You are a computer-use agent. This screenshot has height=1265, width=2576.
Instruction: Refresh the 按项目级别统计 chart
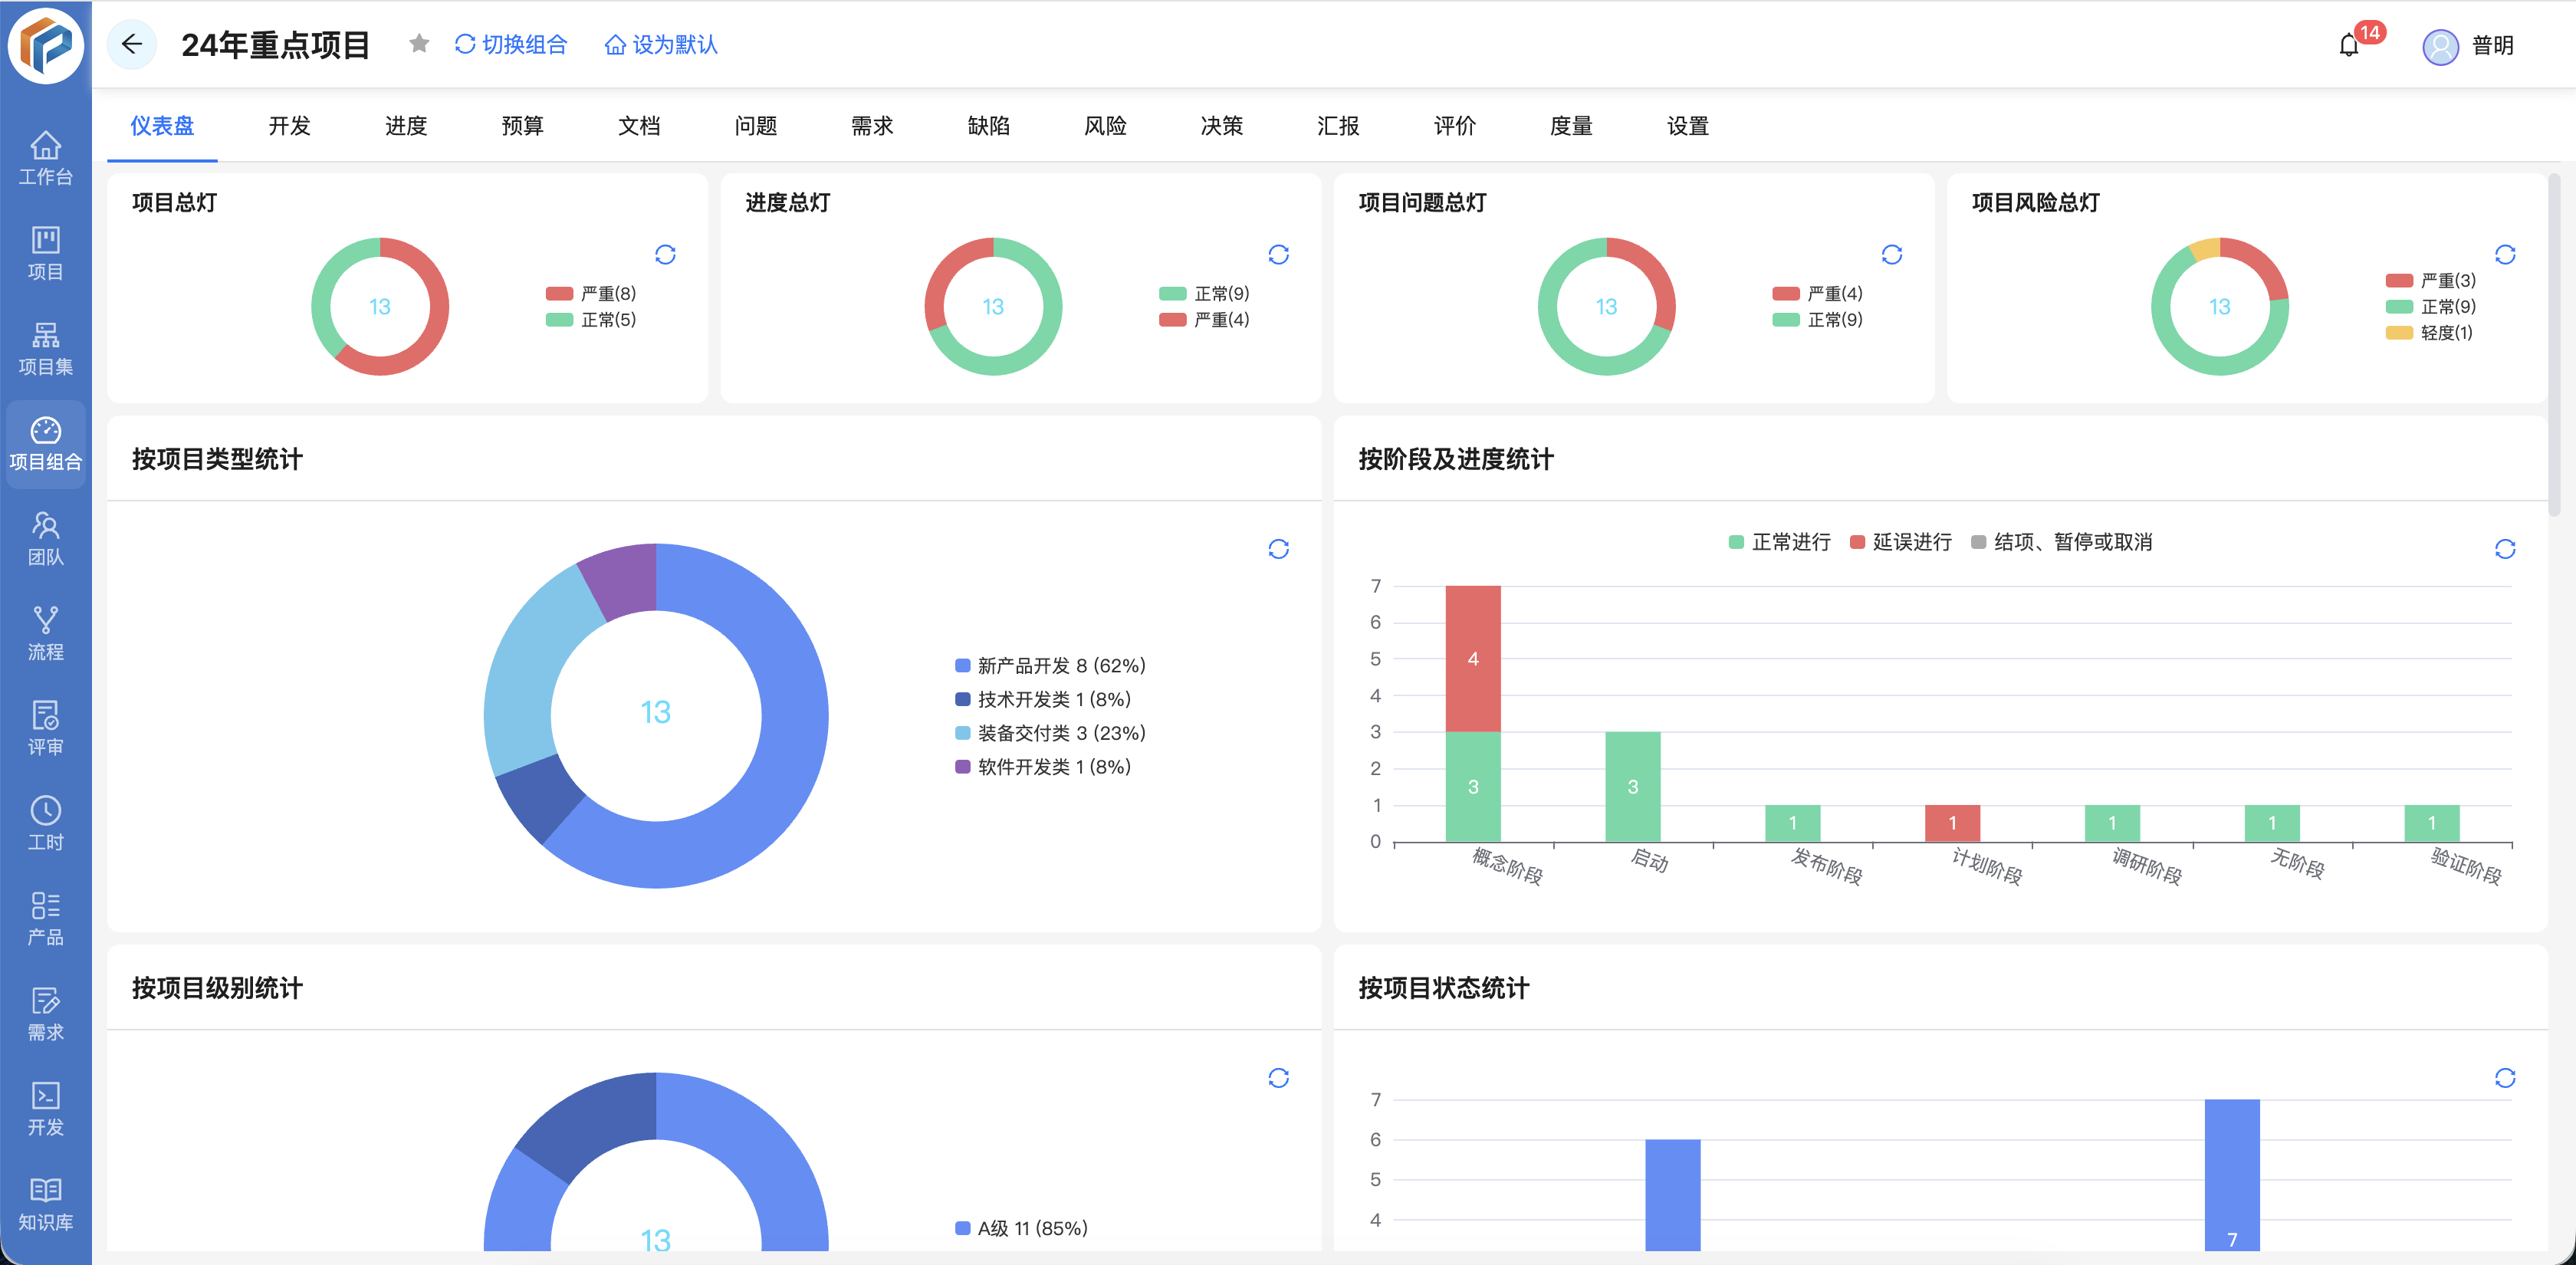tap(1278, 1078)
